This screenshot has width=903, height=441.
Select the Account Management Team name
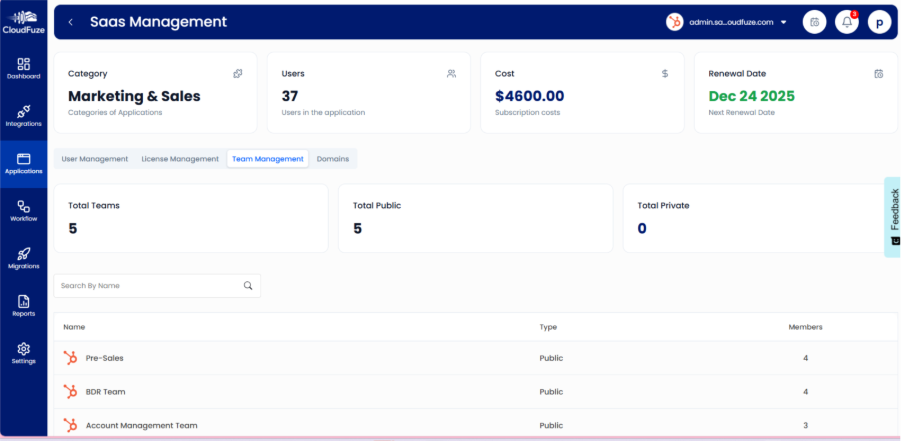point(142,425)
